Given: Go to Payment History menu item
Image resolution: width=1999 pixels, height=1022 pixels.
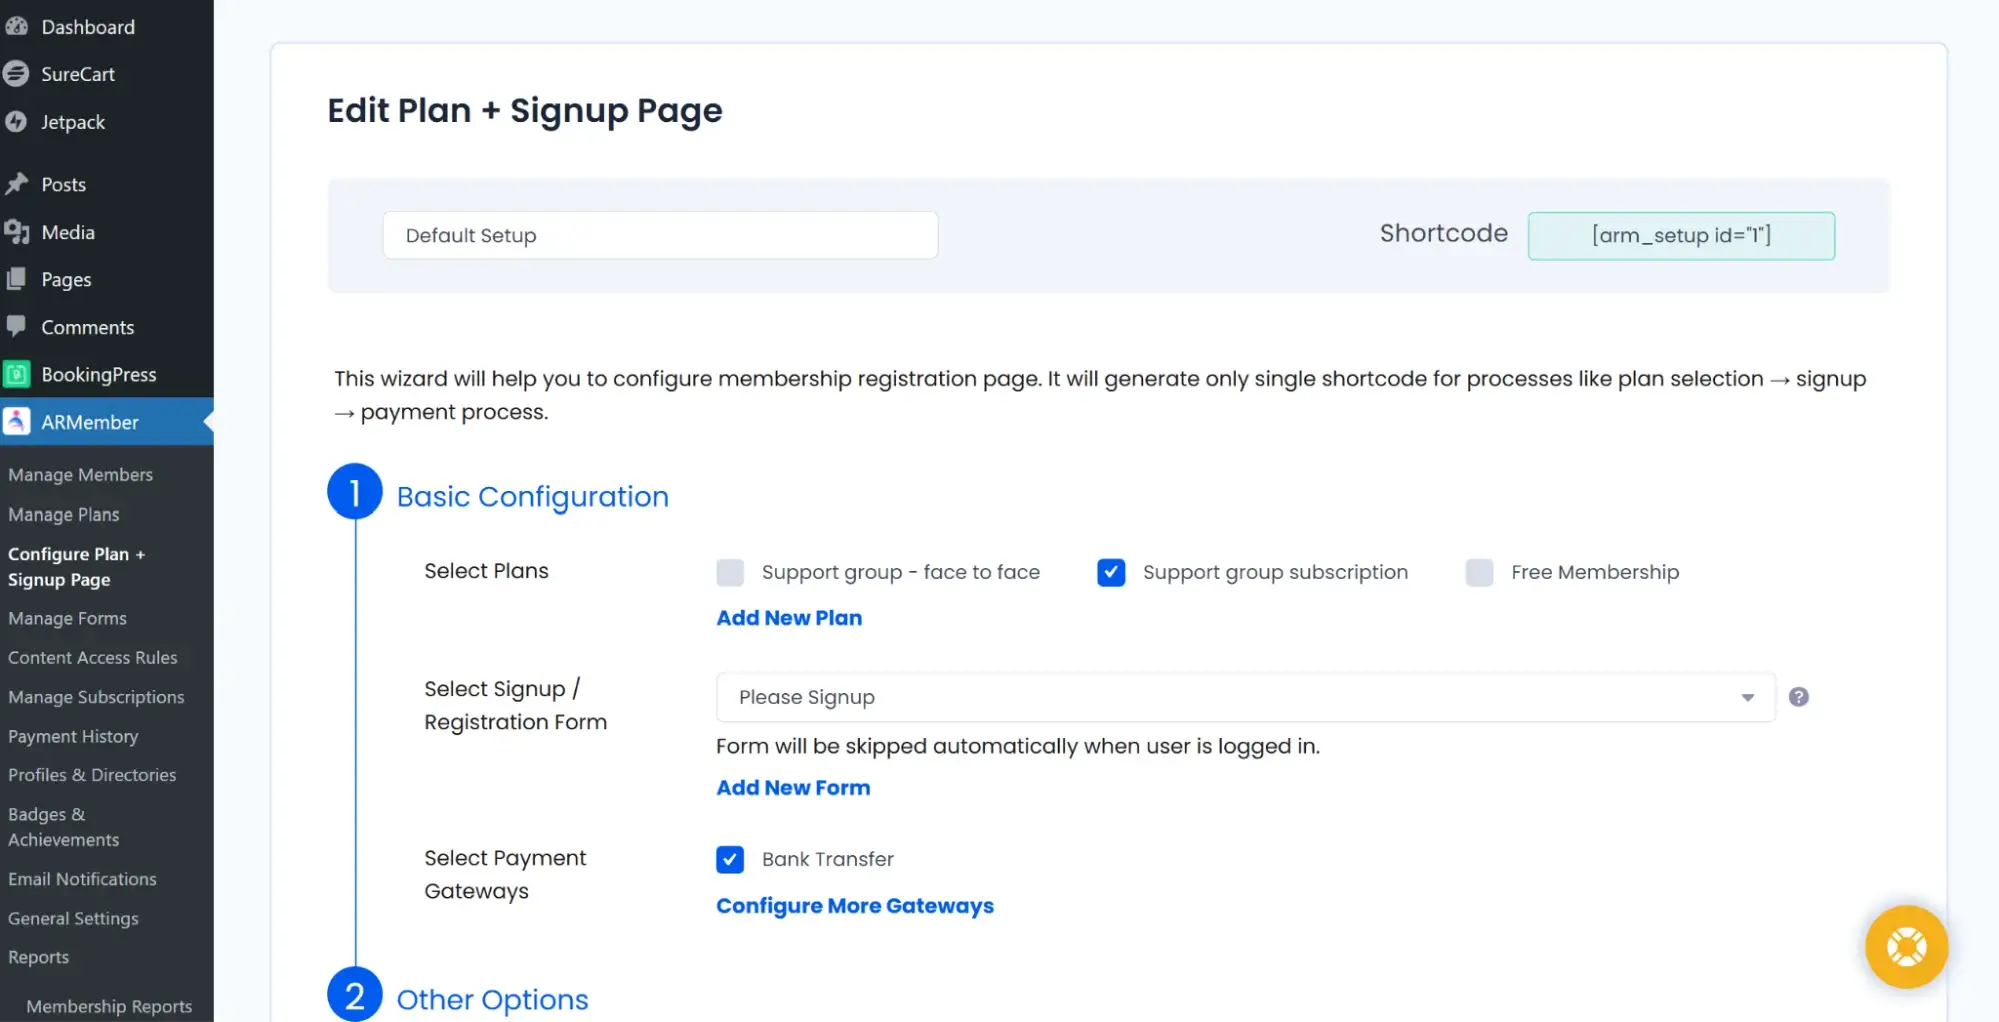Looking at the screenshot, I should 73,736.
